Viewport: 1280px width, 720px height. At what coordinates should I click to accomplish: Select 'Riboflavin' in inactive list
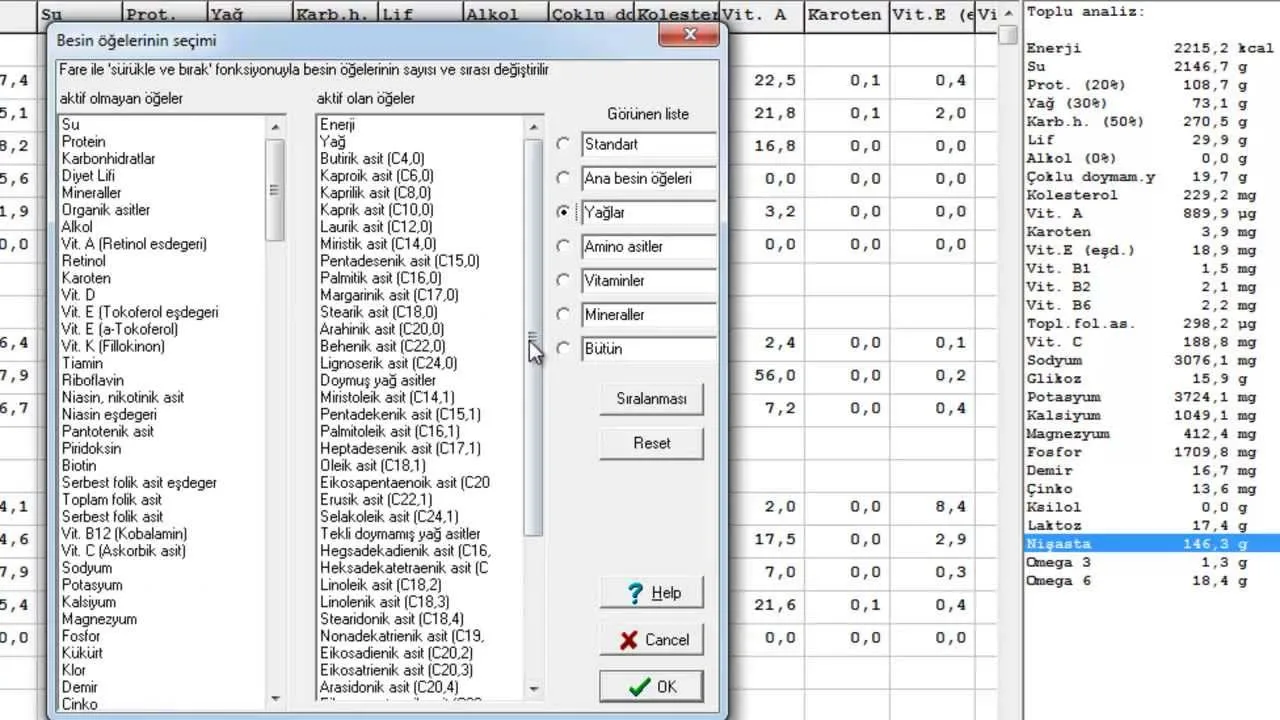[93, 380]
